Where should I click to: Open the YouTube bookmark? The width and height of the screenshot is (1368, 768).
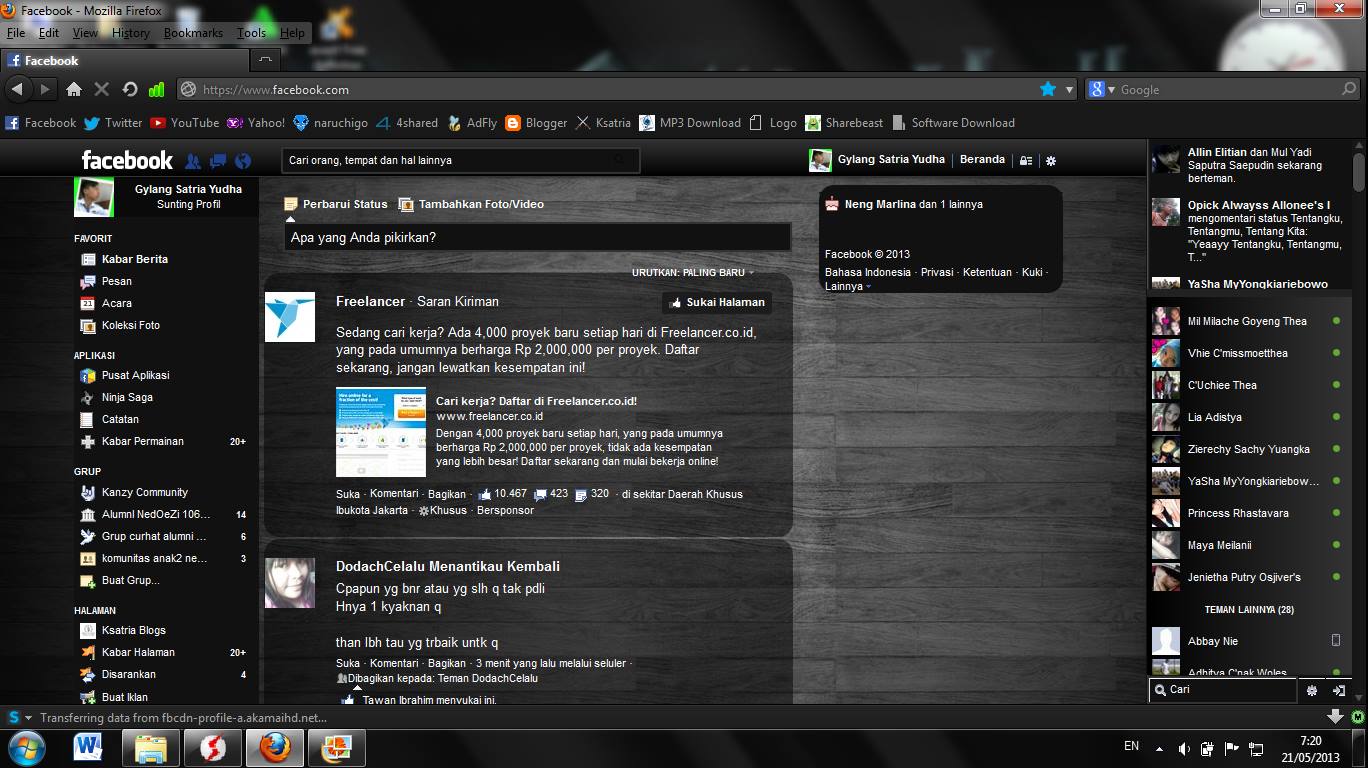click(184, 123)
